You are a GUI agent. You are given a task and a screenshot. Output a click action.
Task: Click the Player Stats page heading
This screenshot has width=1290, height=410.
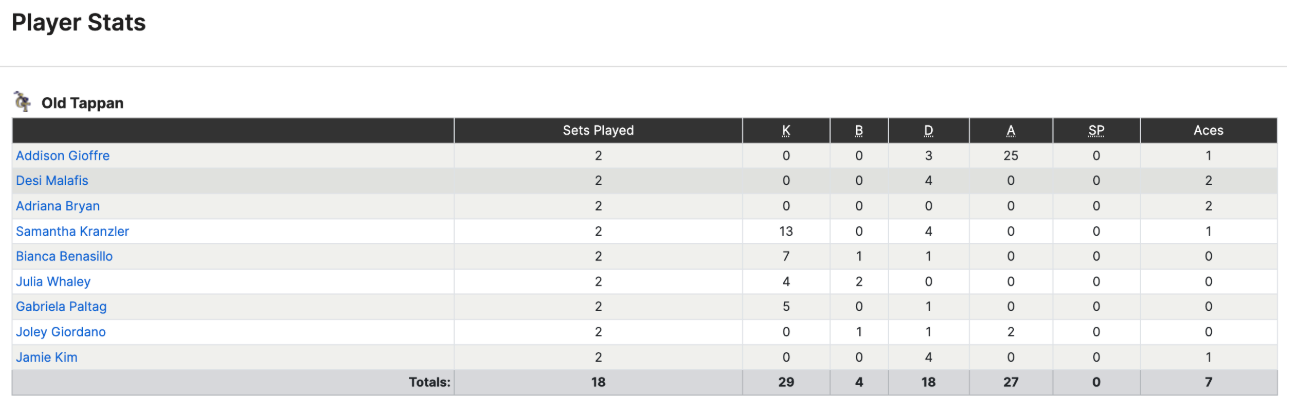pyautogui.click(x=79, y=23)
